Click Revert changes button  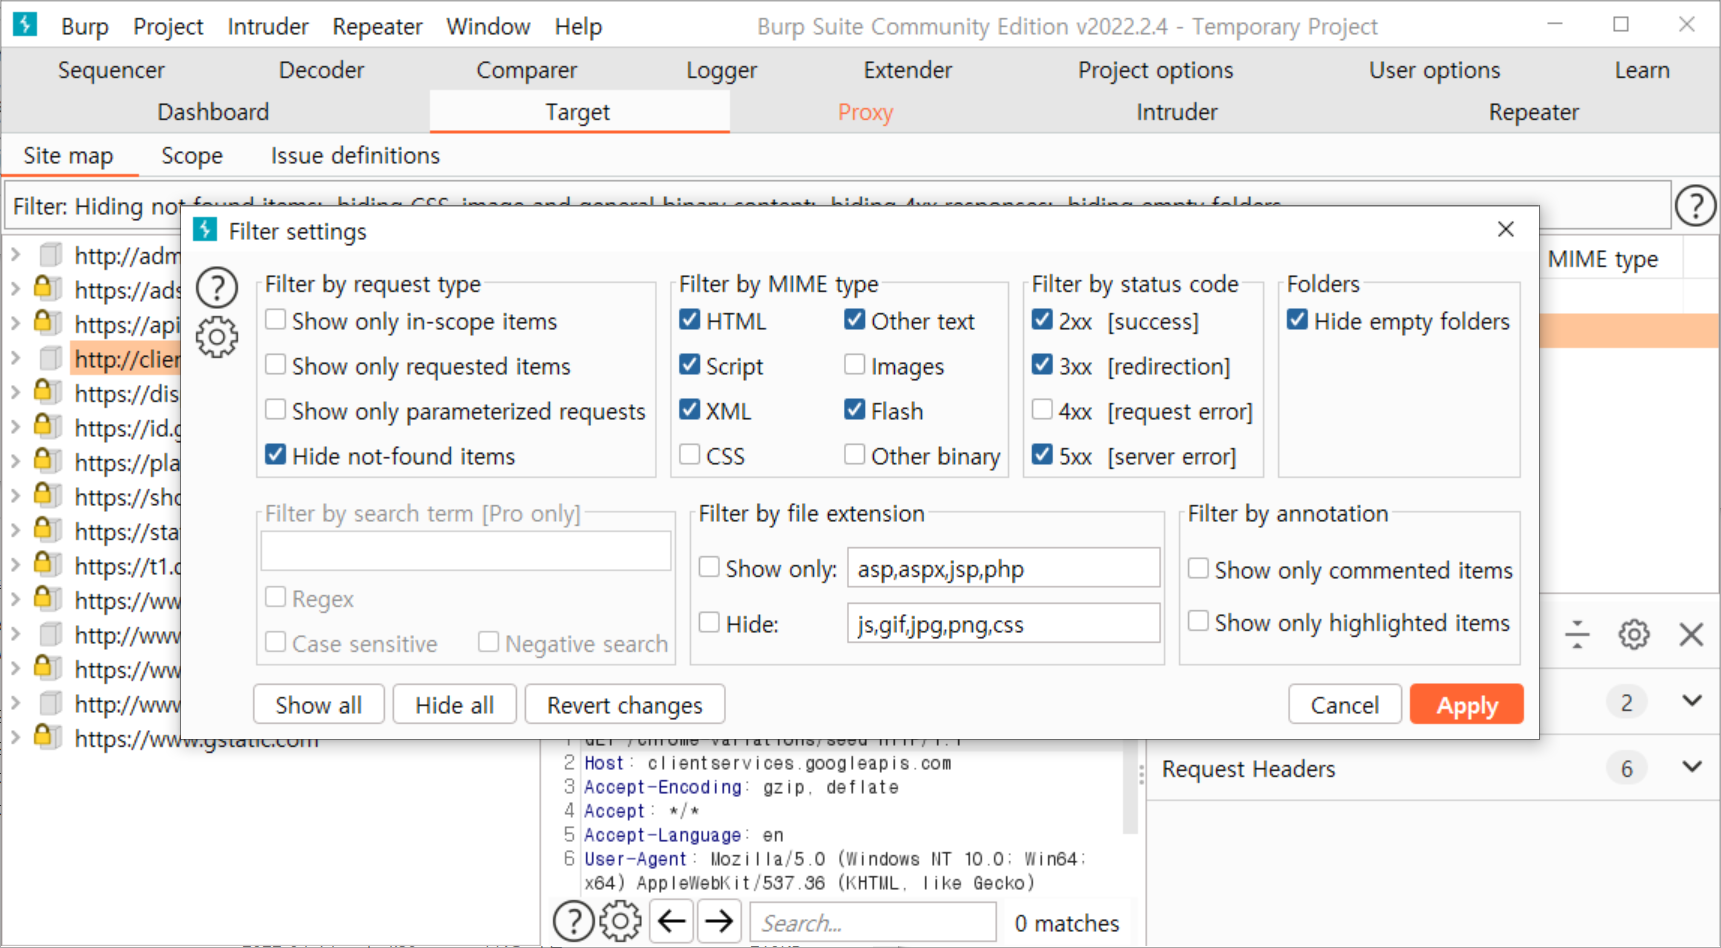624,705
